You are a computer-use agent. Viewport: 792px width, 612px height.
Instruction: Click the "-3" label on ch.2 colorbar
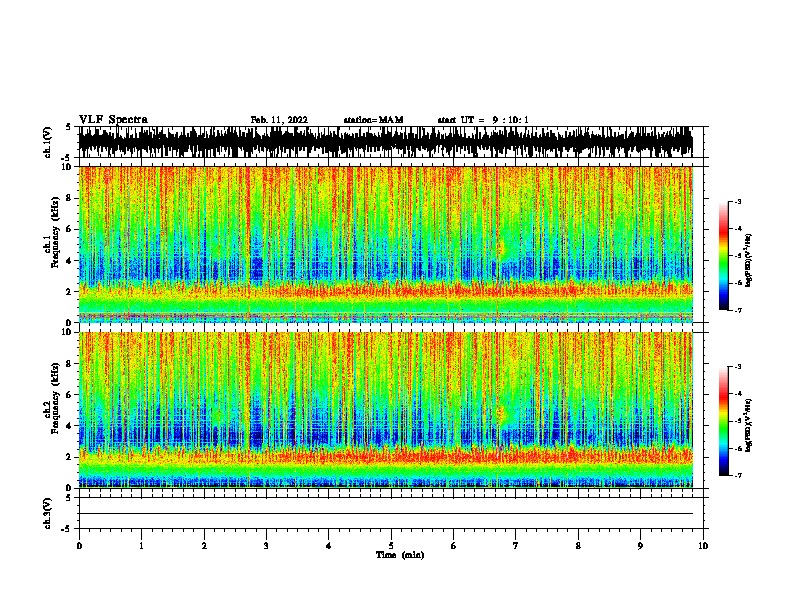click(738, 367)
